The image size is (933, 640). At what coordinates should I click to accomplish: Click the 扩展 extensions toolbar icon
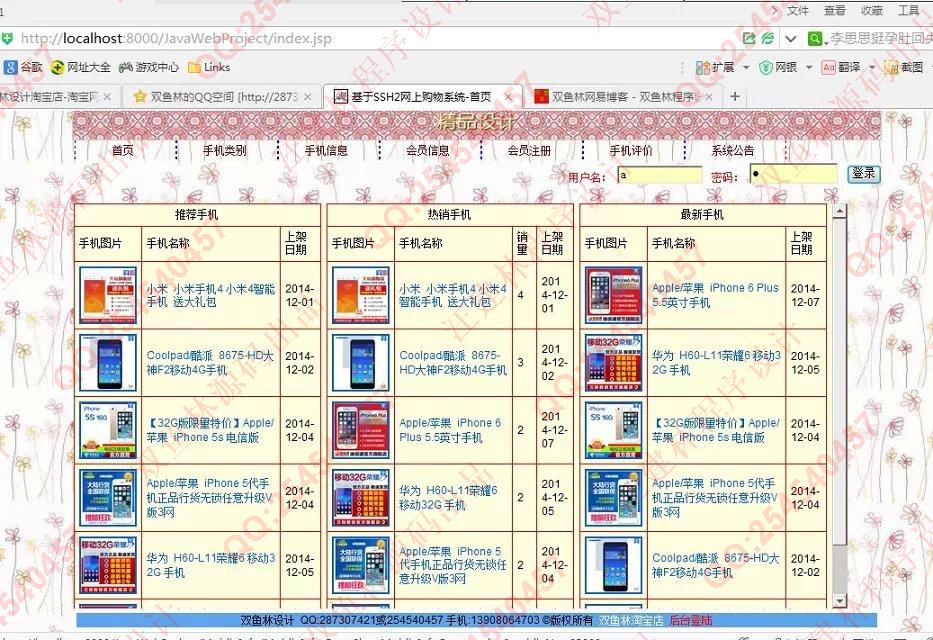point(703,67)
